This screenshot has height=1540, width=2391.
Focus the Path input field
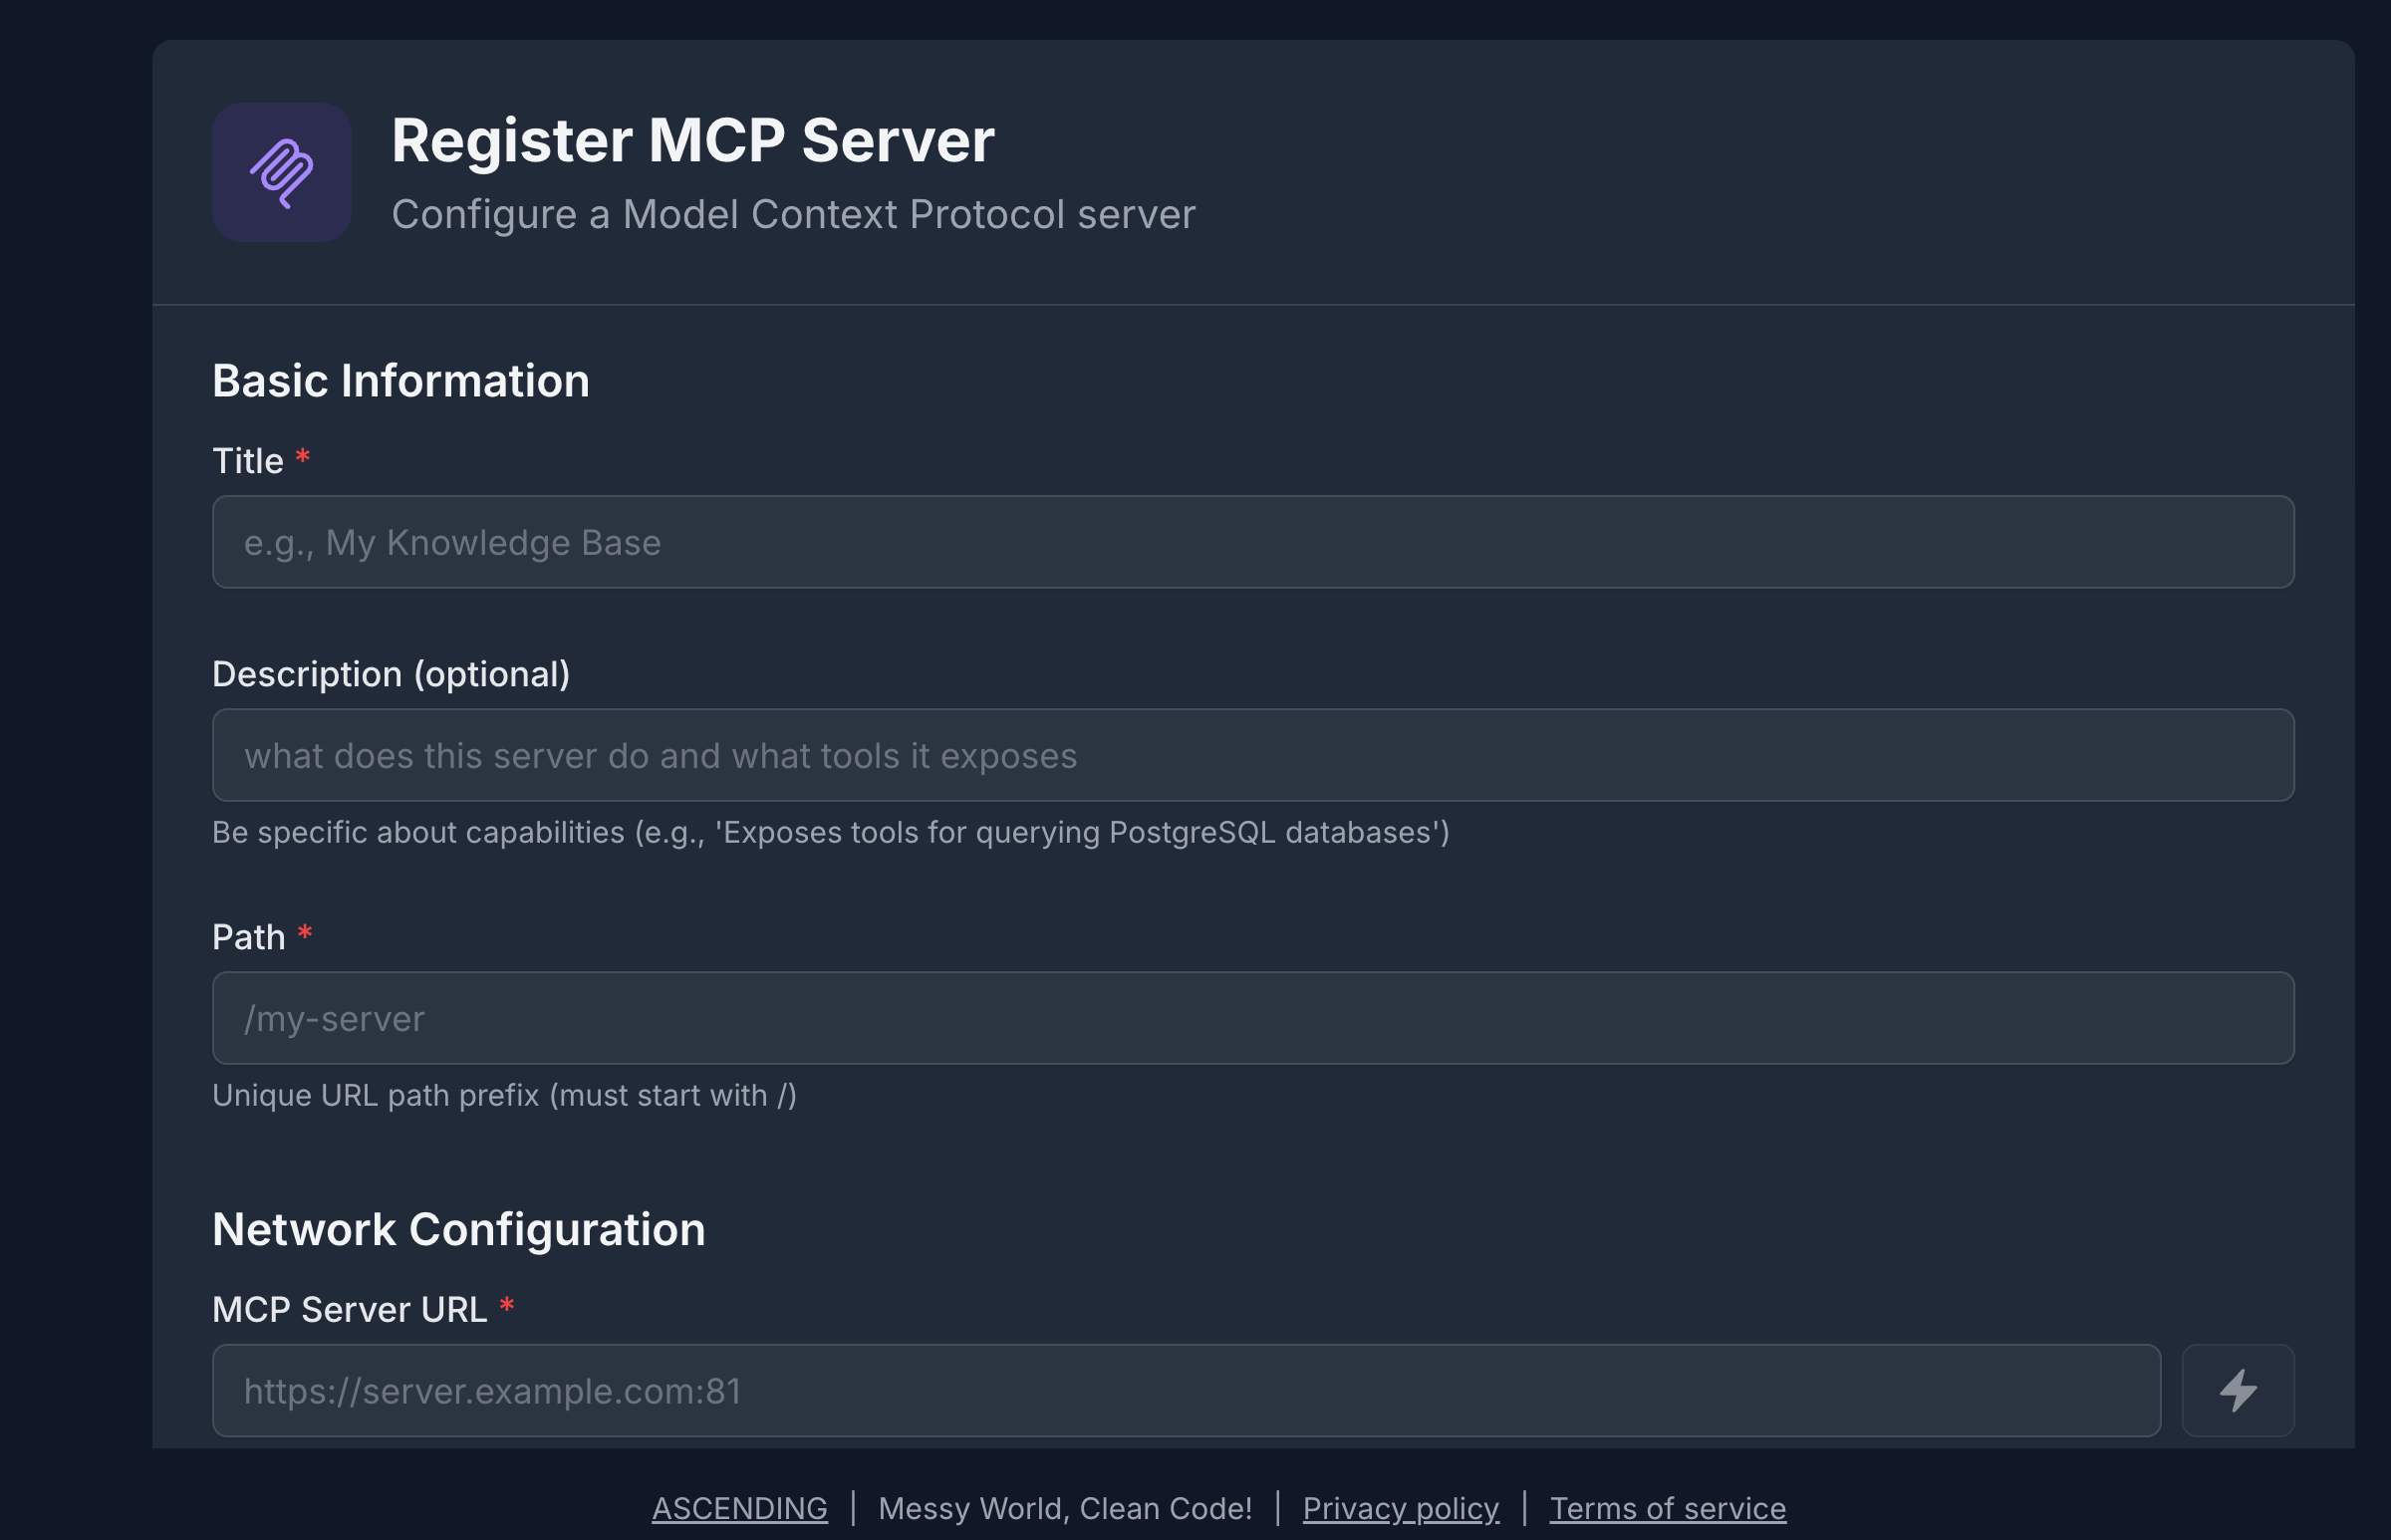[1200, 1018]
